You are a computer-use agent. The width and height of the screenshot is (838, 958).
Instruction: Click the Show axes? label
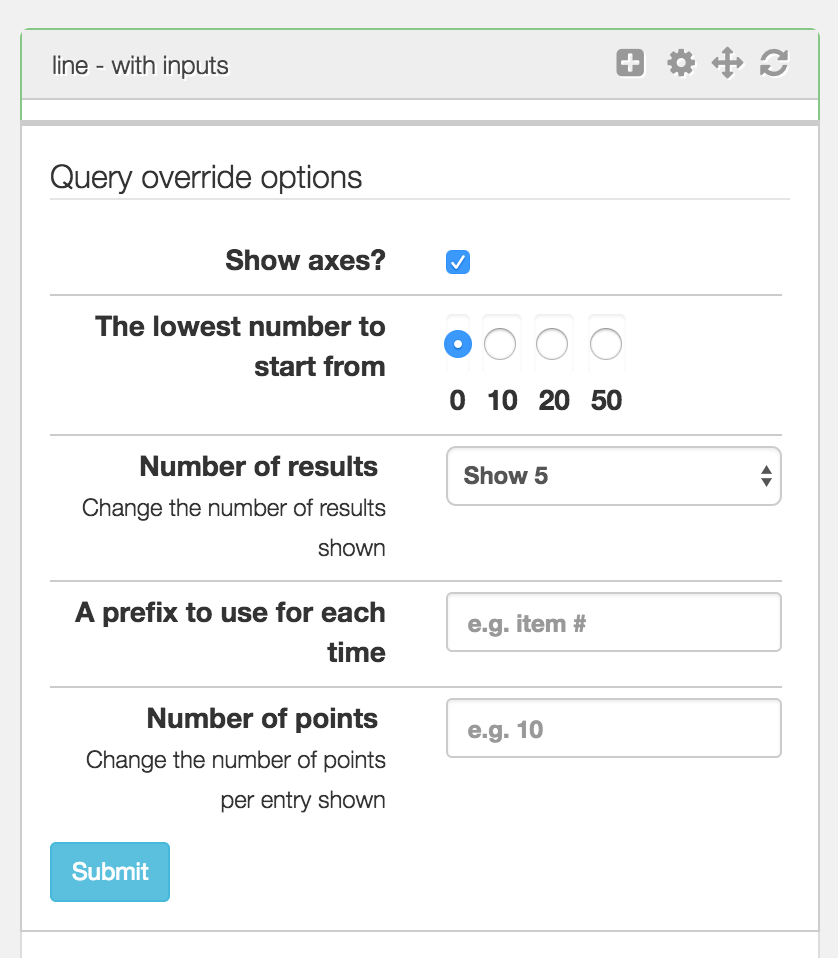pyautogui.click(x=305, y=260)
